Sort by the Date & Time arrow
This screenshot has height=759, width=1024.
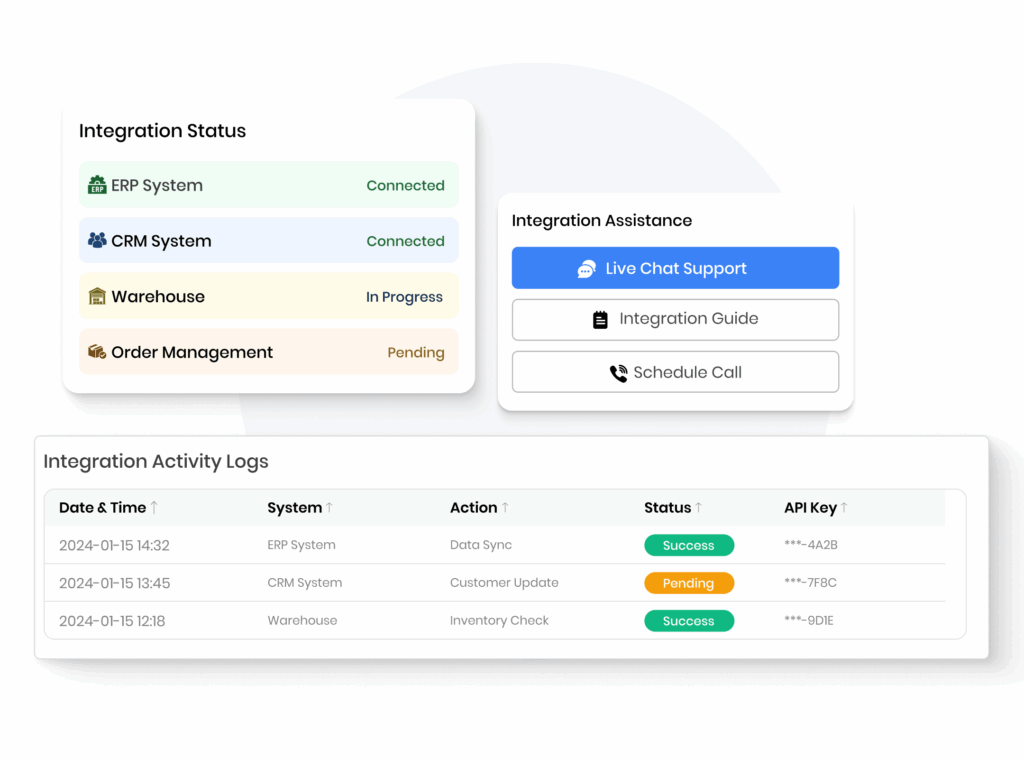point(154,508)
